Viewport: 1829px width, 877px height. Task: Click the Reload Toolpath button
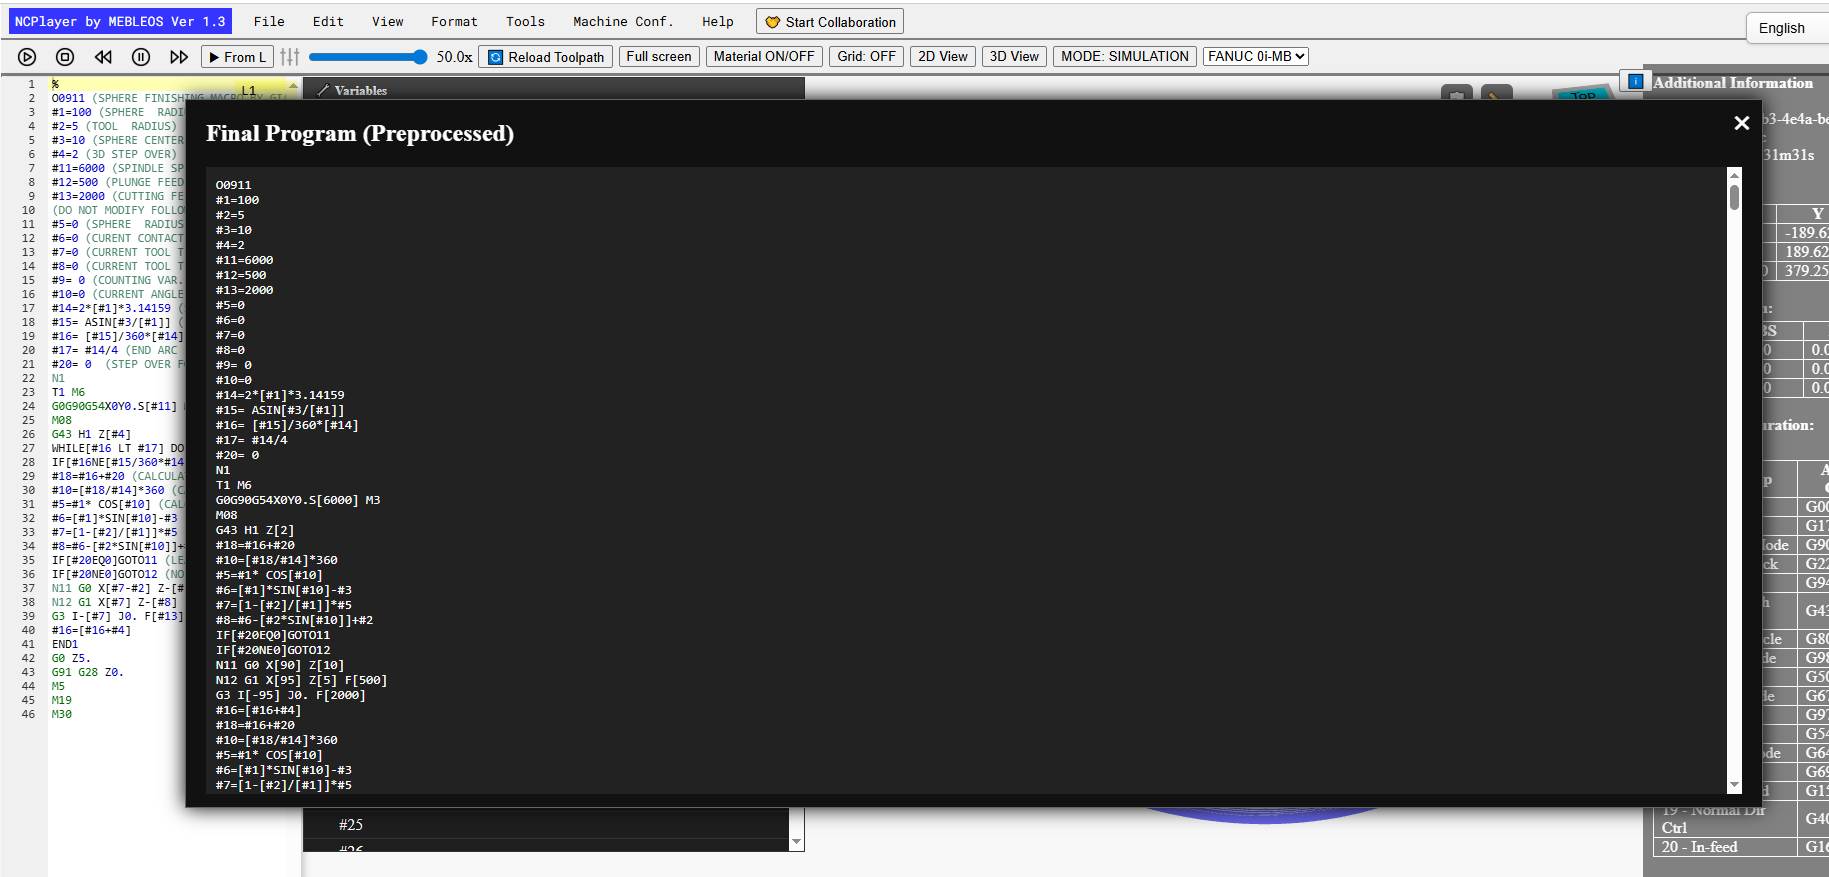pyautogui.click(x=546, y=57)
